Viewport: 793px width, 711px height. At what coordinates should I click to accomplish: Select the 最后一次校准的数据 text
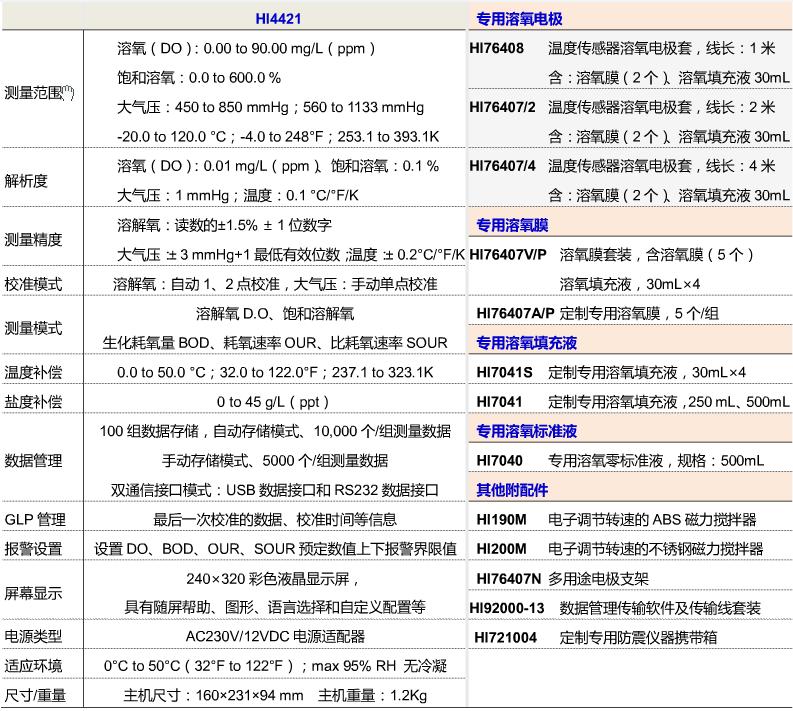click(x=275, y=519)
